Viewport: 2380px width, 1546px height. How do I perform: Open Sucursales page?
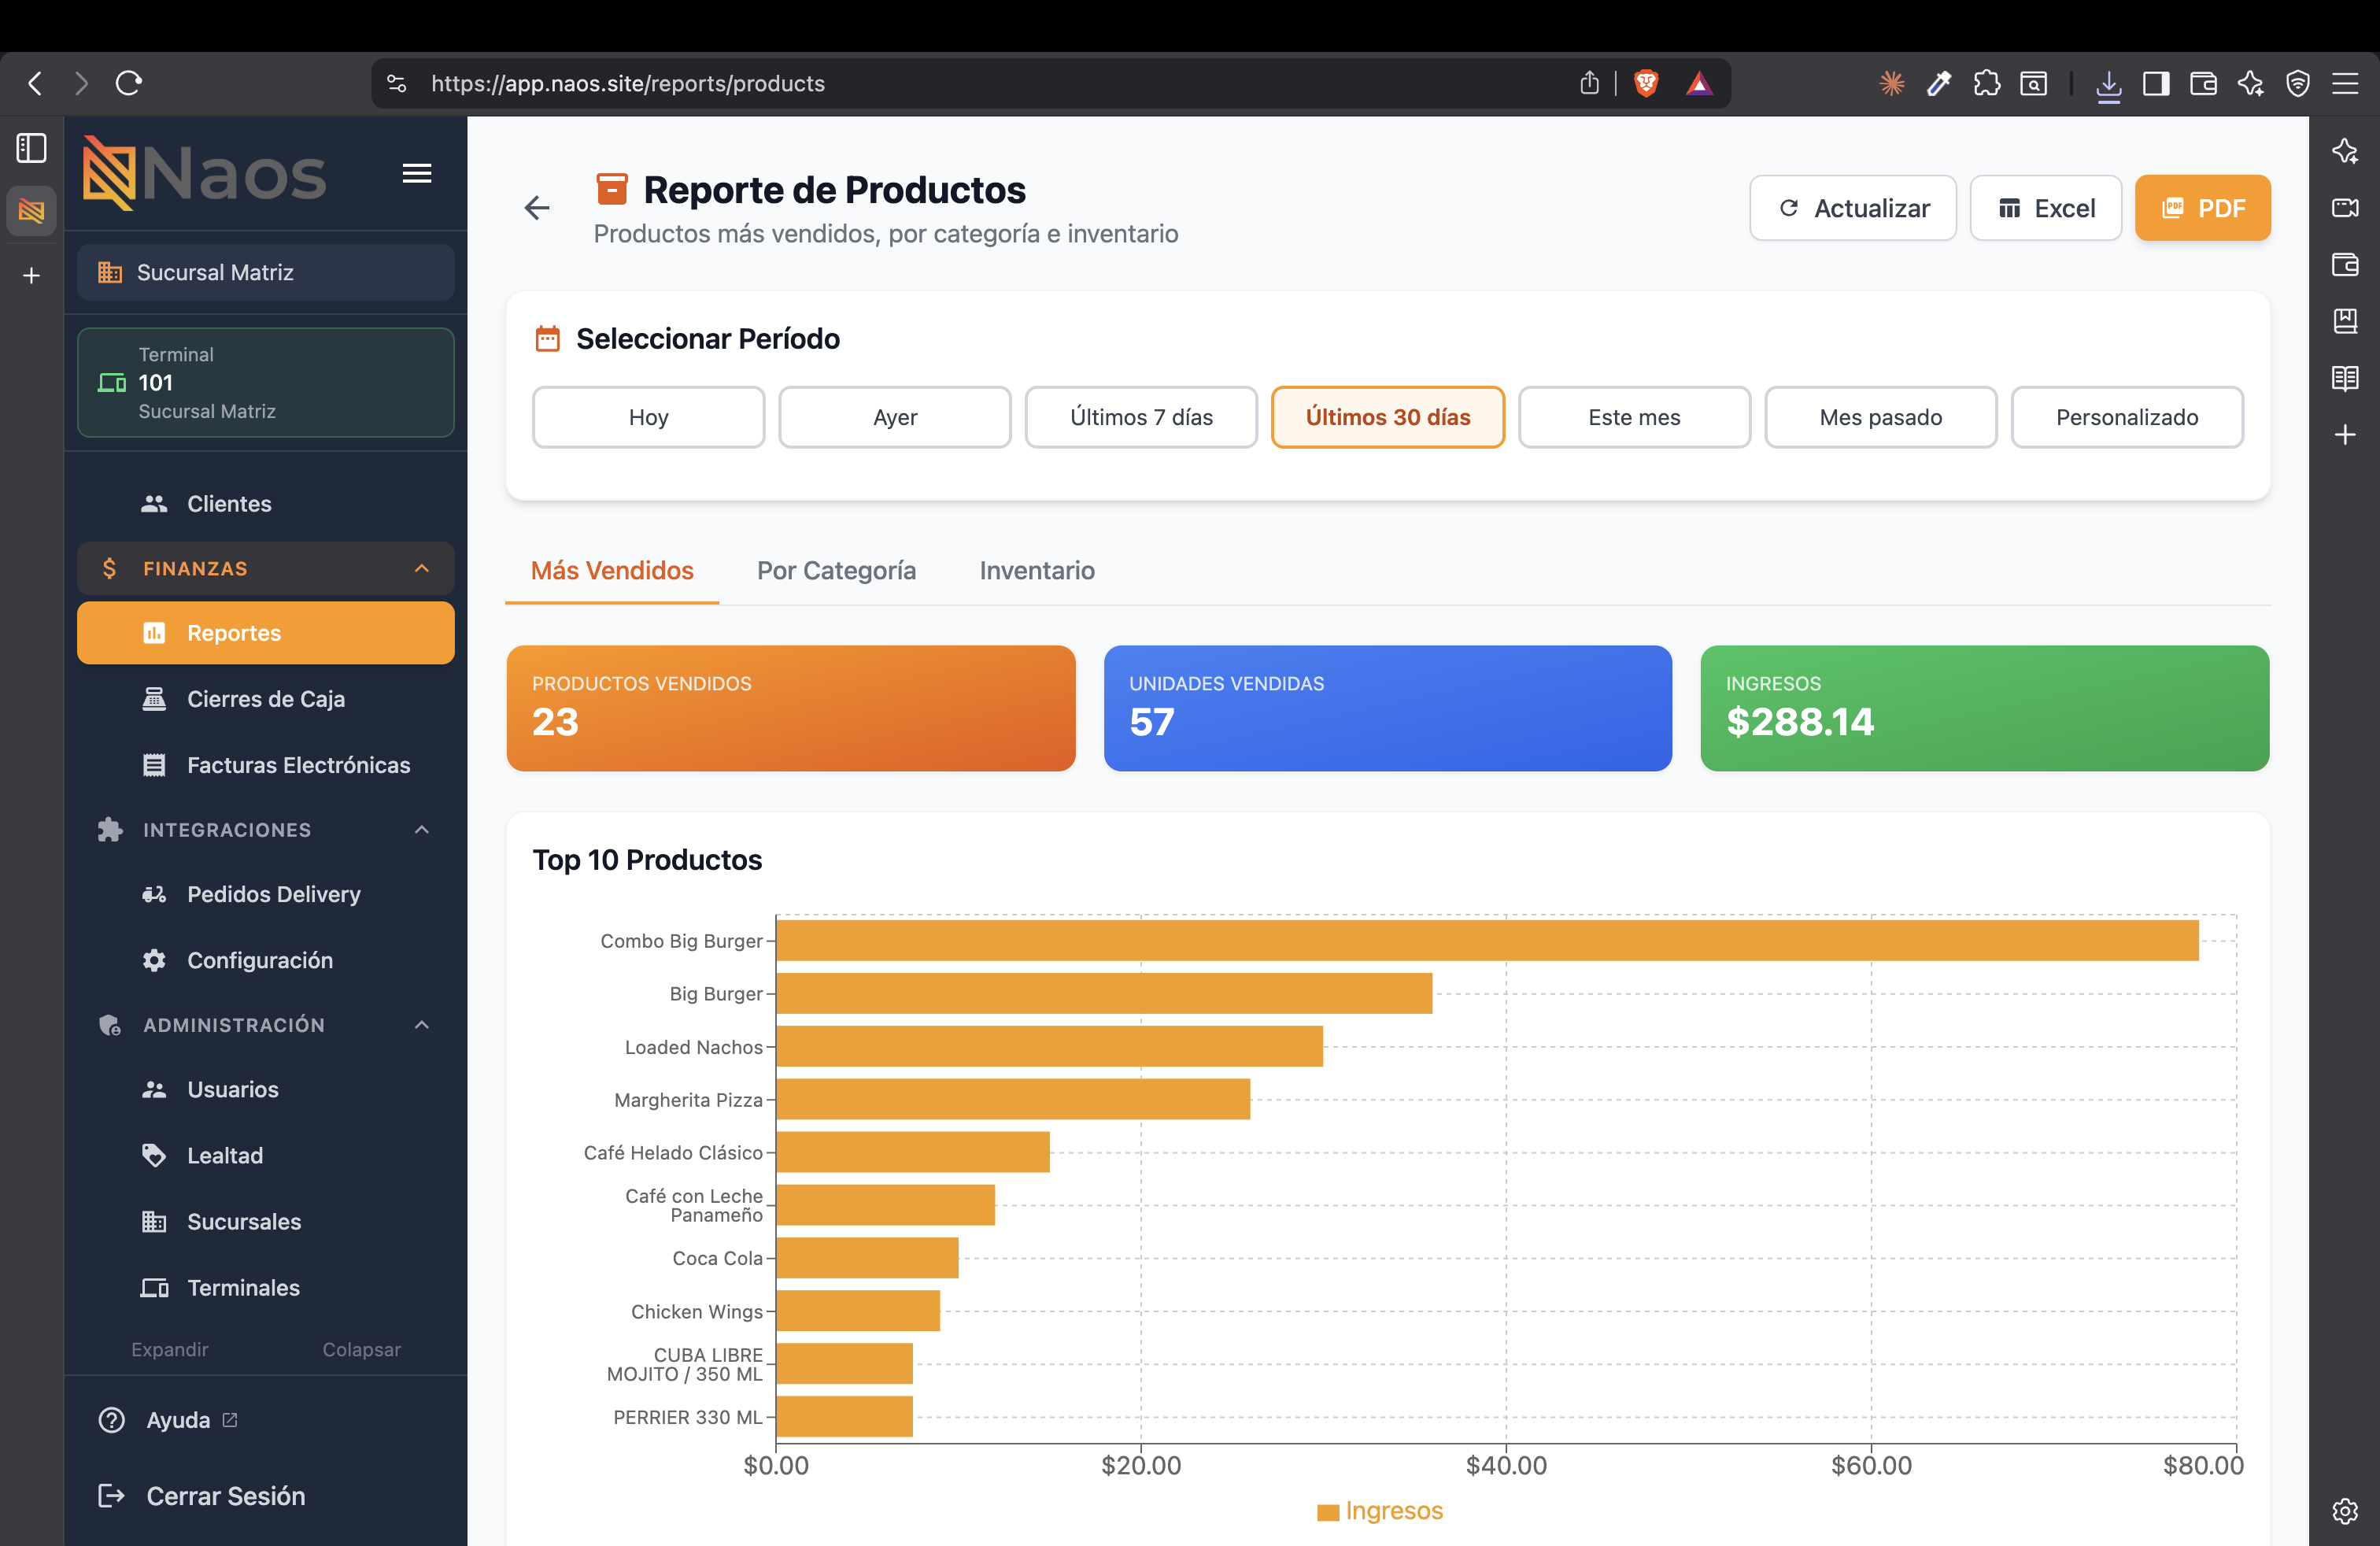click(x=266, y=1220)
